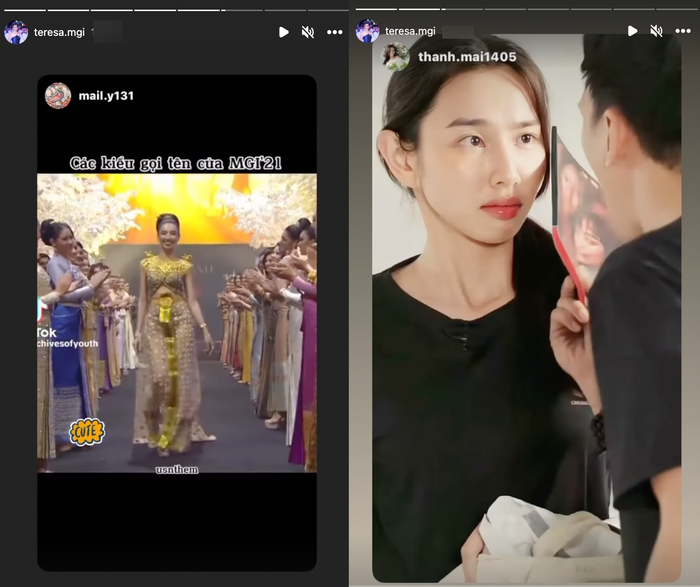
Task: Open more options on the right story
Action: (x=683, y=31)
